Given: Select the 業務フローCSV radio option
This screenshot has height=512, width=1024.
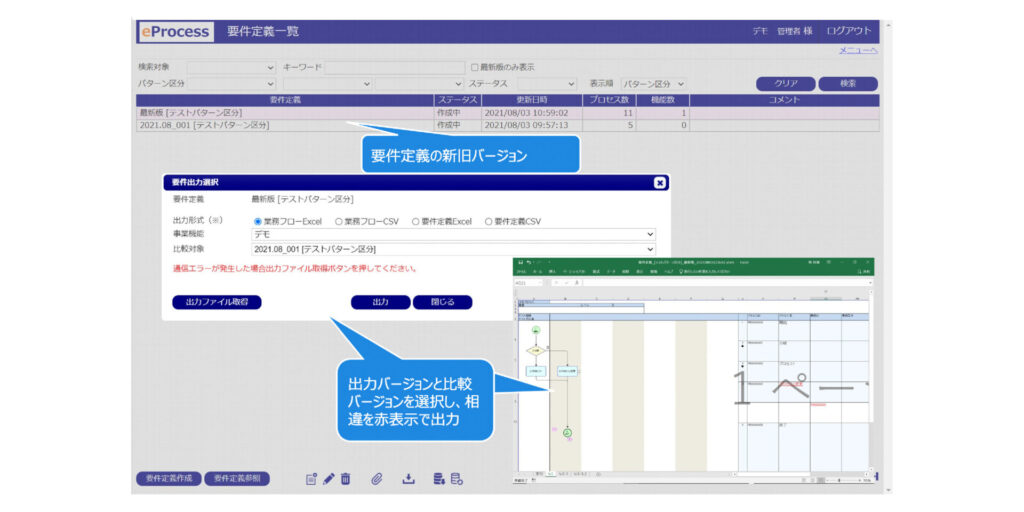Looking at the screenshot, I should click(x=340, y=221).
